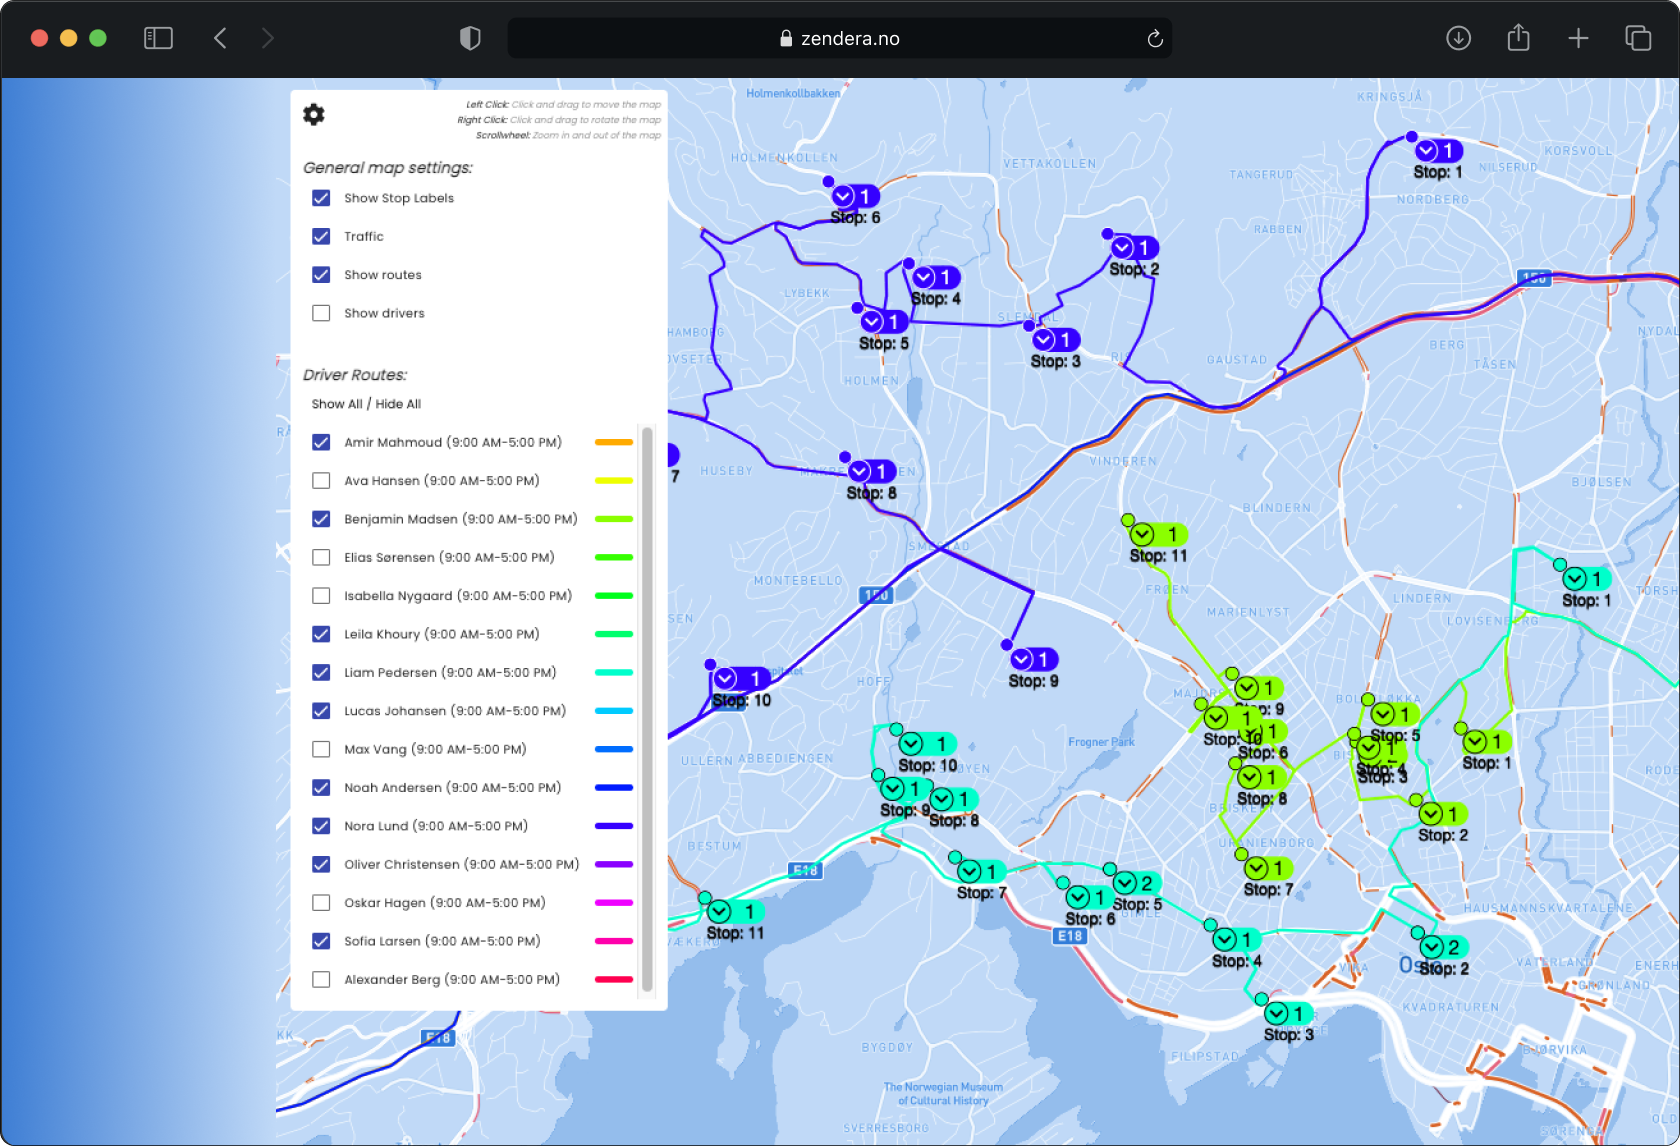
Task: Click Hide All driver routes
Action: coord(398,404)
